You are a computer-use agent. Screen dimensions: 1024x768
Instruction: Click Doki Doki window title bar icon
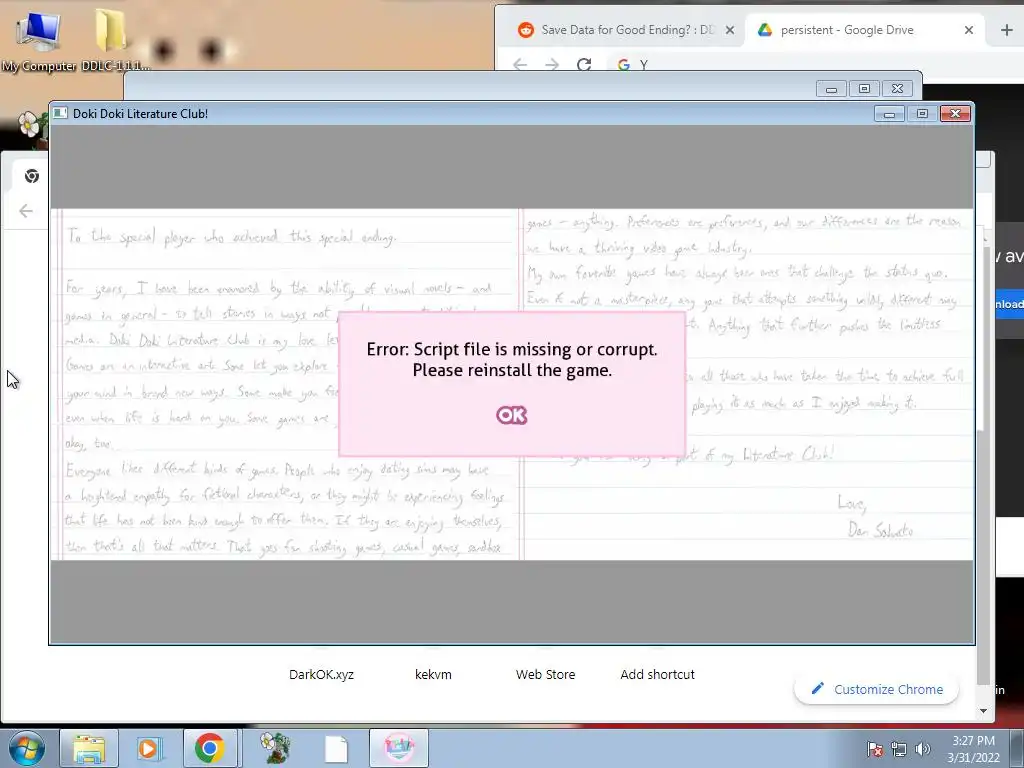[60, 113]
